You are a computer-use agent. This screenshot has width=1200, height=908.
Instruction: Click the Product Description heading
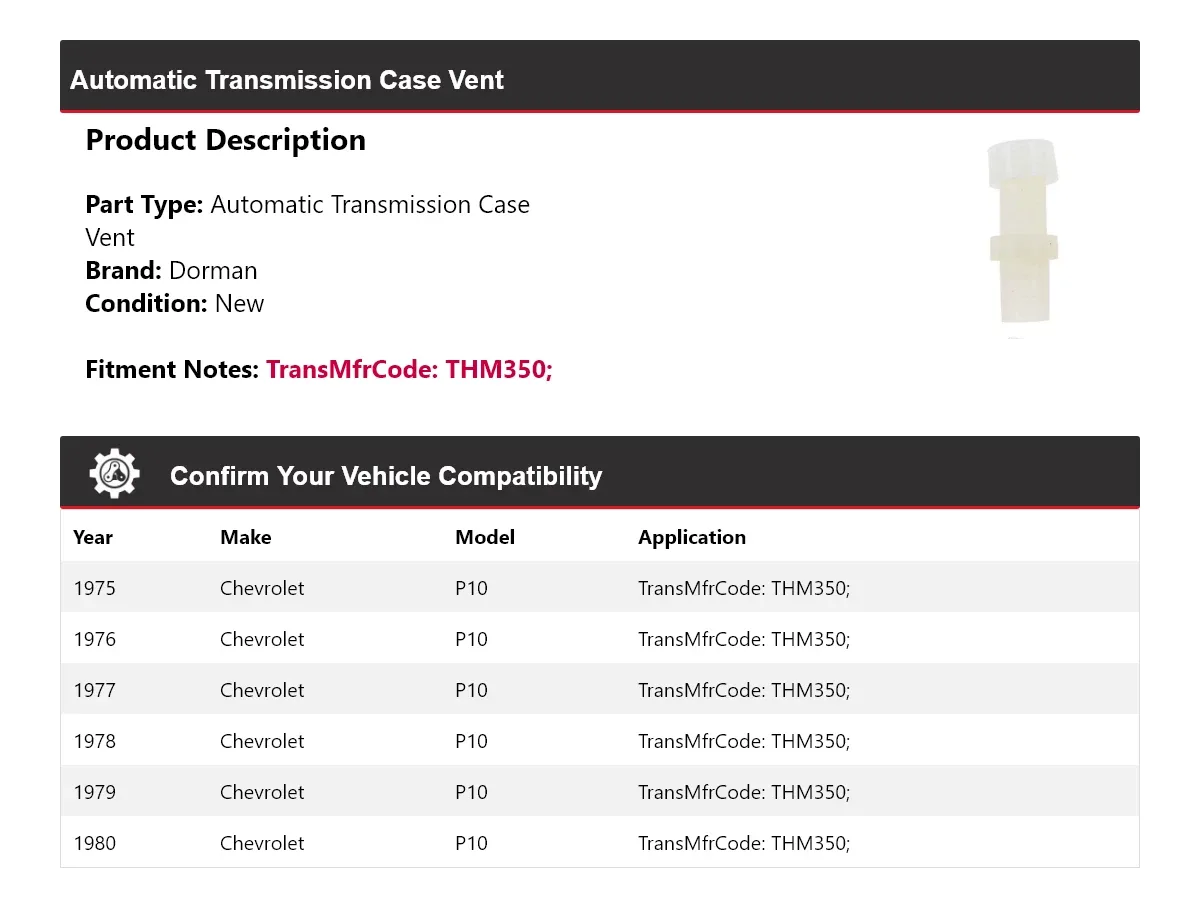point(226,140)
